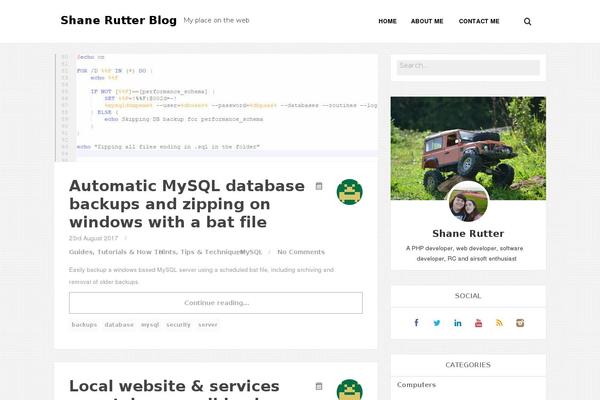Select the database tag
The height and width of the screenshot is (400, 600).
click(119, 325)
